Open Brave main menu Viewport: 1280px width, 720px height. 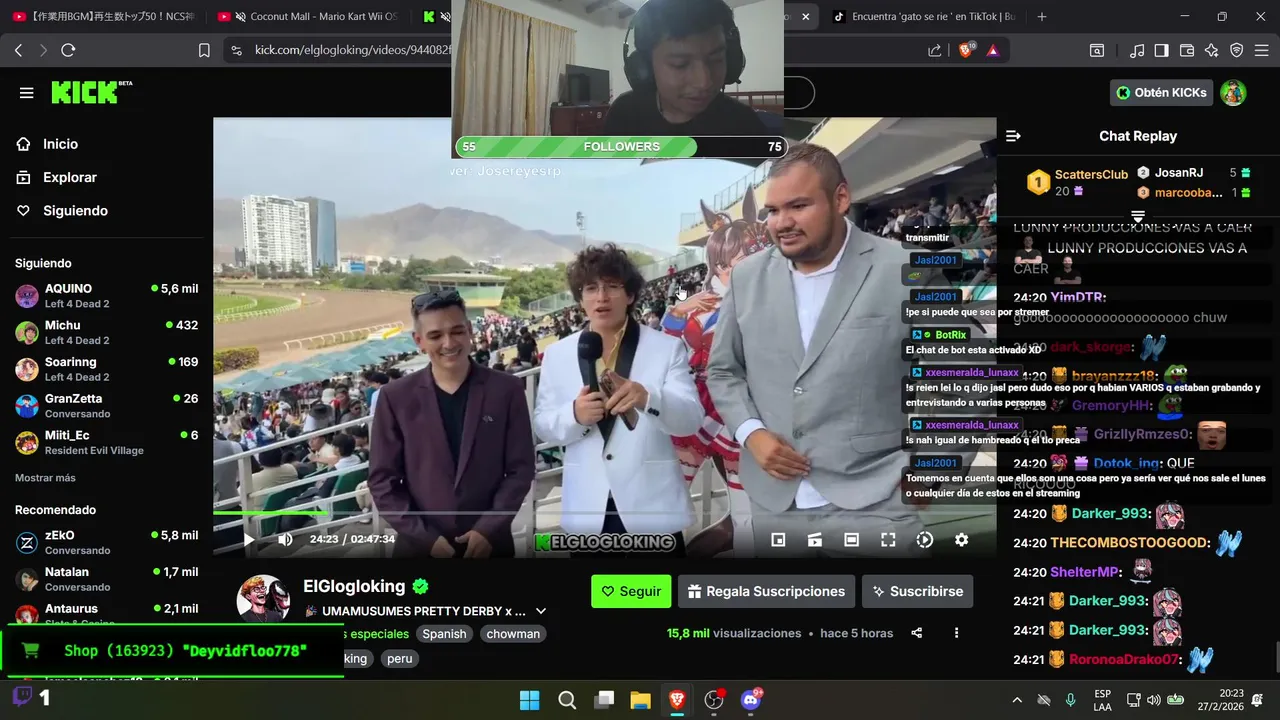(x=1262, y=50)
